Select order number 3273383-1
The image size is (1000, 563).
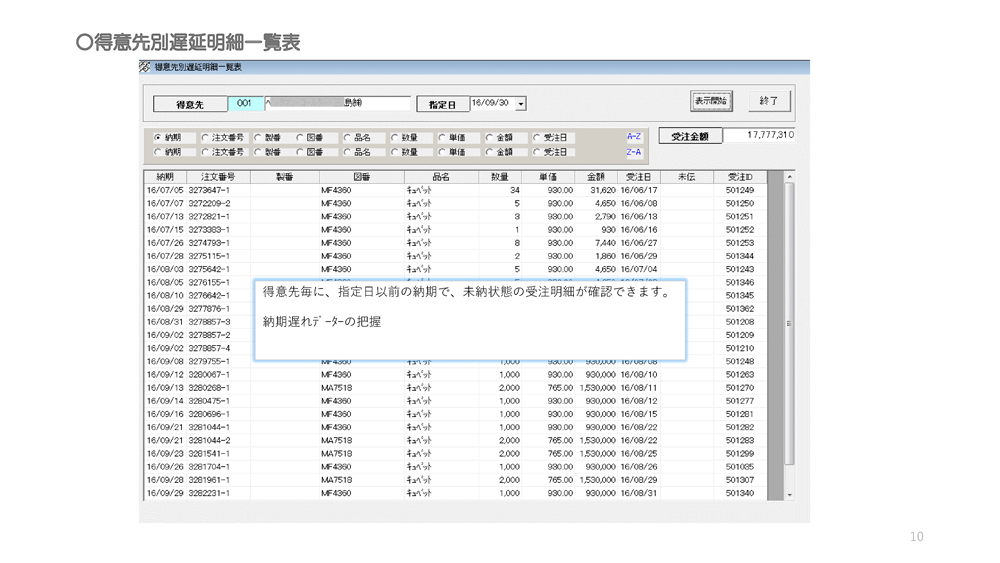pos(209,230)
